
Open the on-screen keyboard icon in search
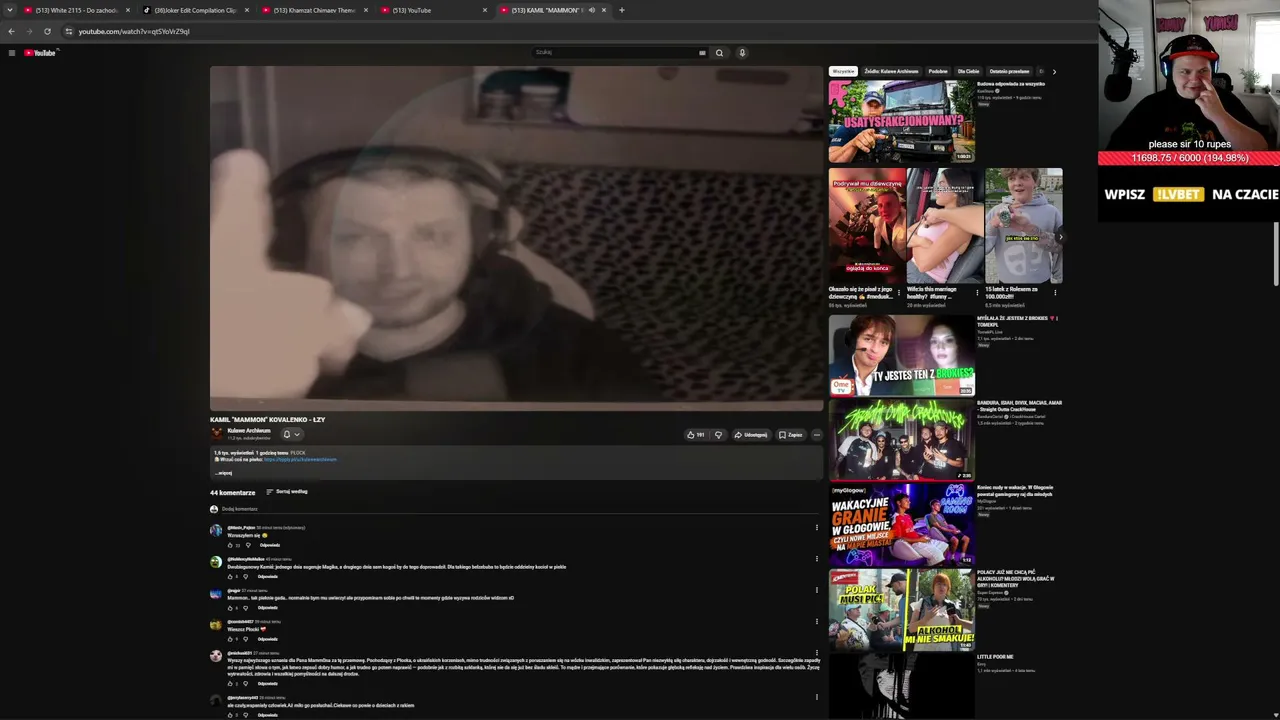point(702,53)
